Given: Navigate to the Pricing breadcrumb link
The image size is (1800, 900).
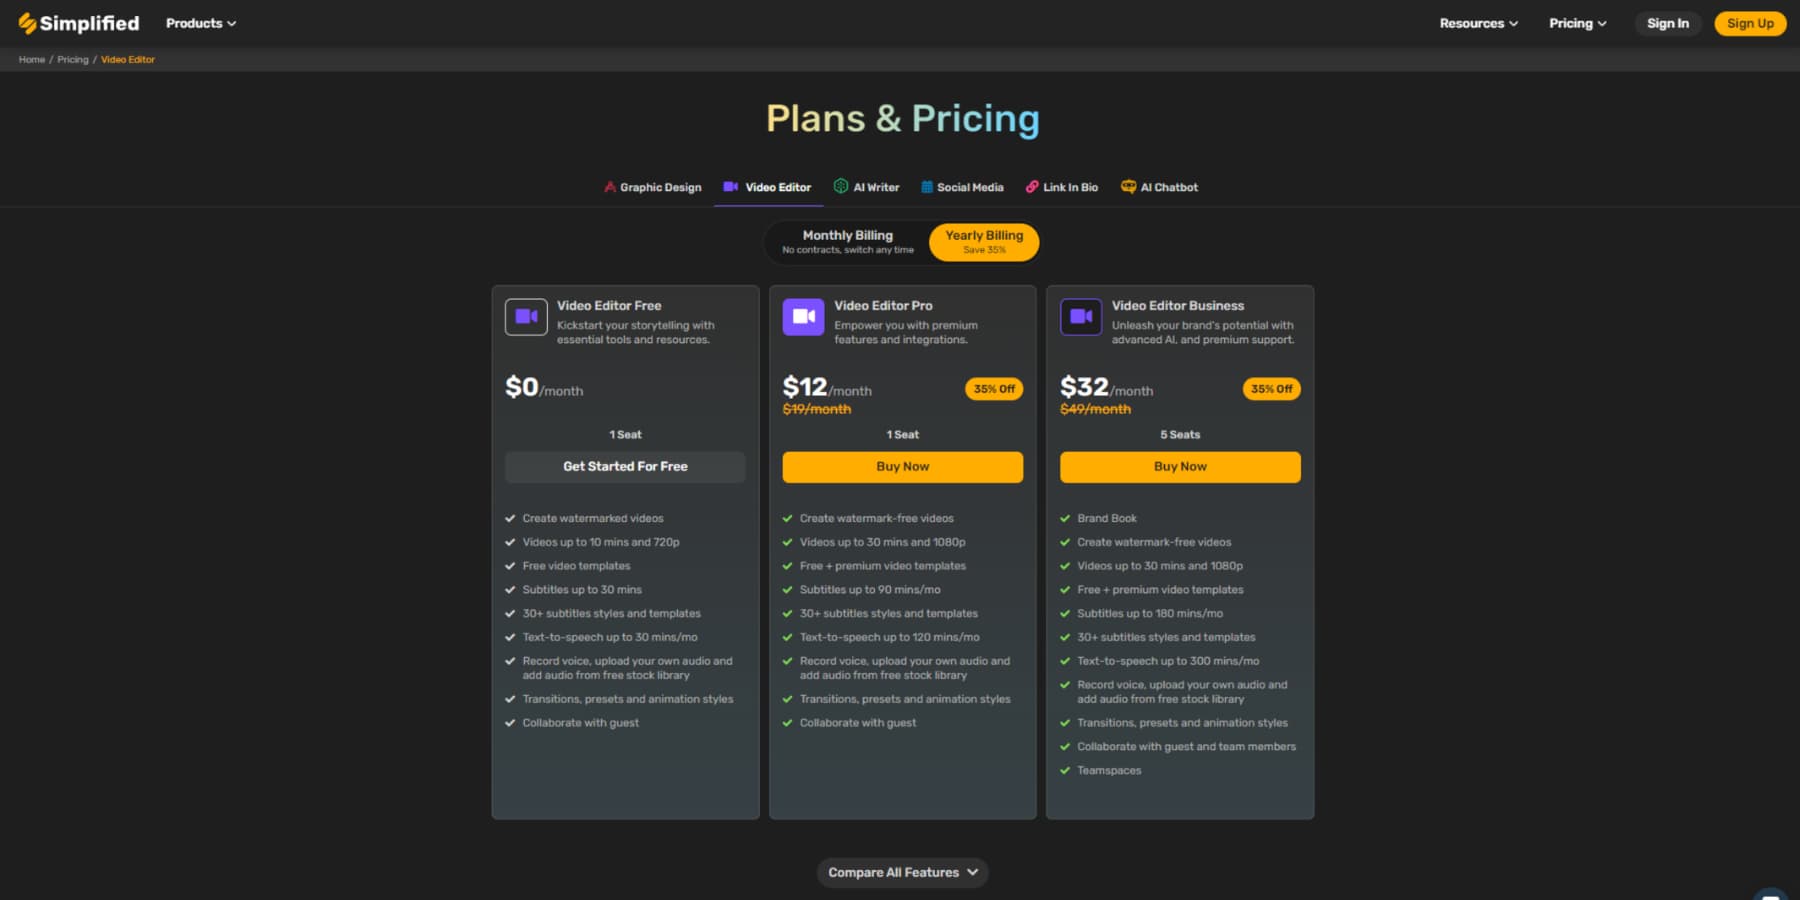Looking at the screenshot, I should [72, 59].
